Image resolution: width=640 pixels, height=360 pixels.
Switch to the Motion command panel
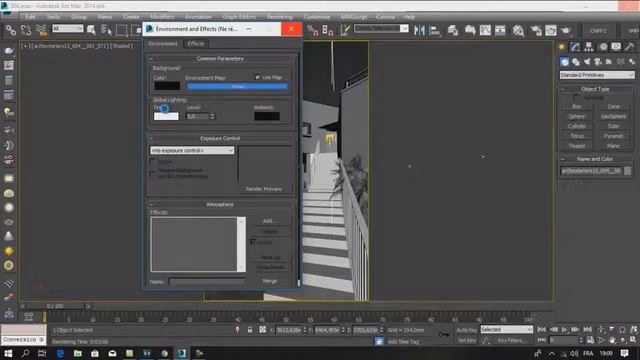coord(603,47)
